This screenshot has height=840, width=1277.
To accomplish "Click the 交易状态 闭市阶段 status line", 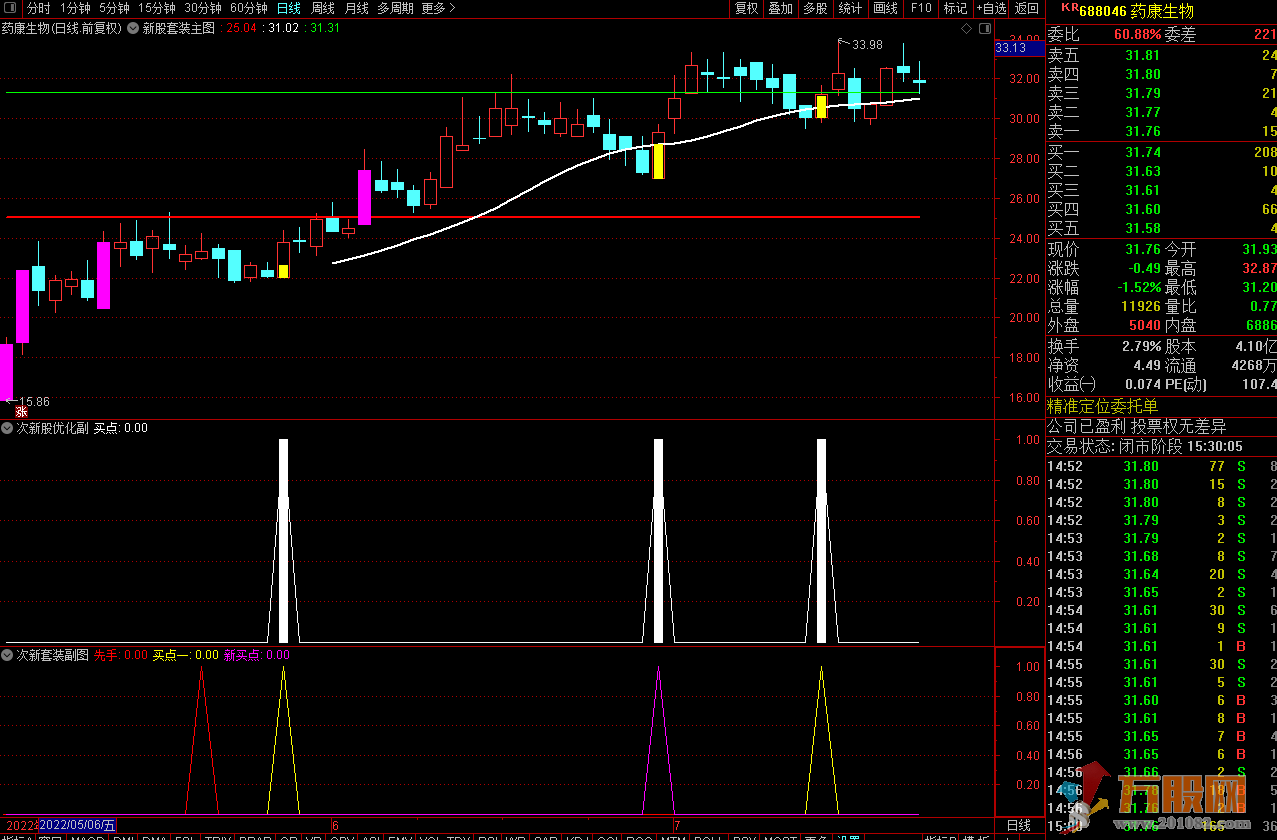I will 1145,446.
